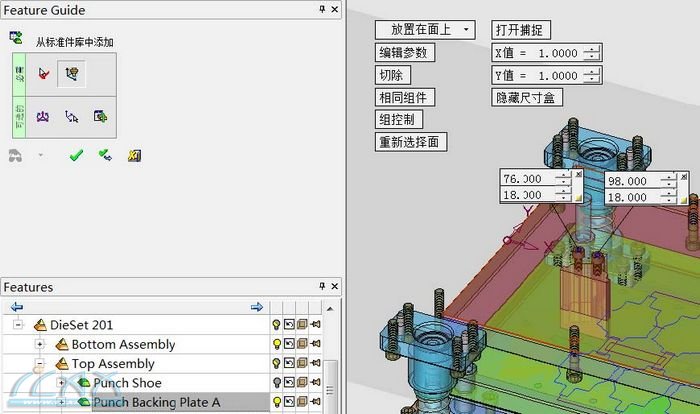Click the 组控制 button
The image size is (700, 414).
399,120
